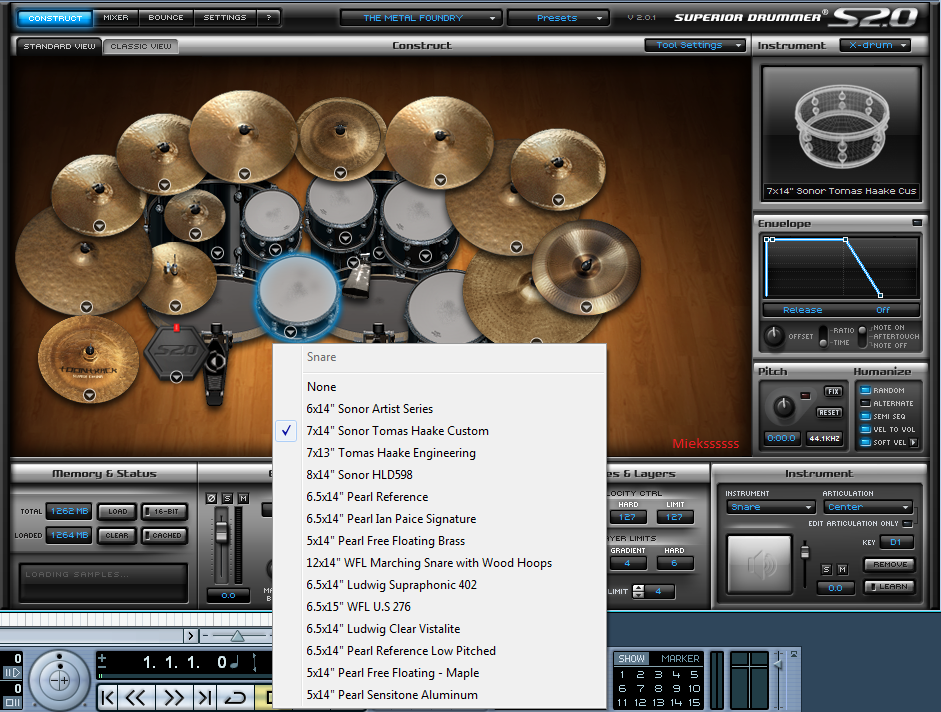Toggle Edit Articulation Only
The width and height of the screenshot is (941, 712).
(x=907, y=523)
